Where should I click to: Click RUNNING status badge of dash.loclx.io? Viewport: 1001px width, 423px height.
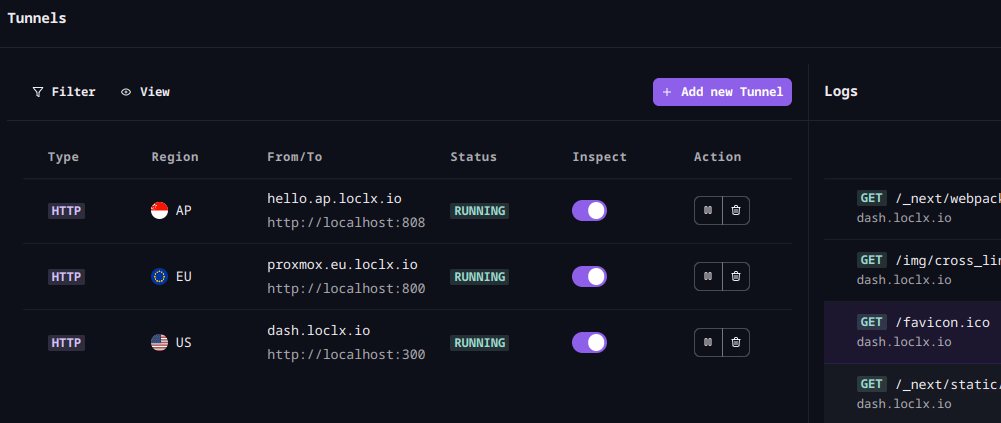[x=480, y=342]
